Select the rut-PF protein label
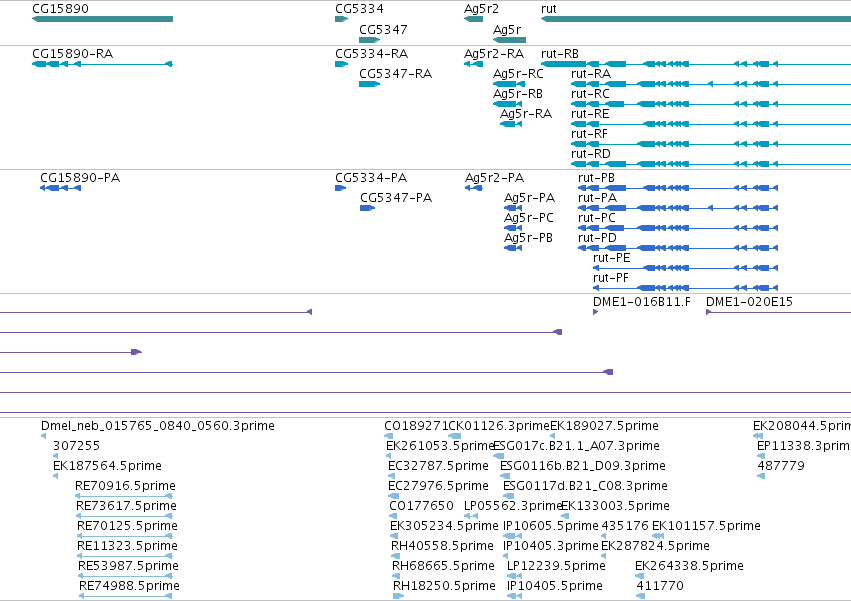Image resolution: width=851 pixels, height=601 pixels. (x=611, y=279)
